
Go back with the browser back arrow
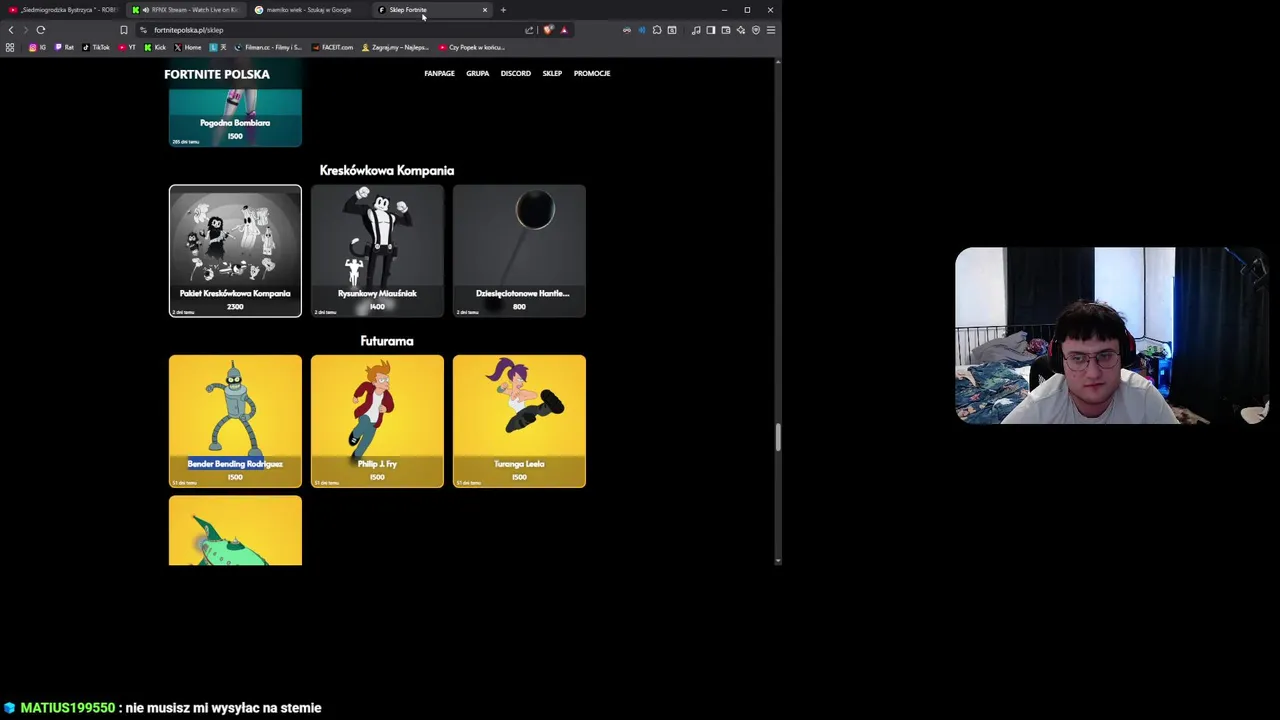pos(11,30)
